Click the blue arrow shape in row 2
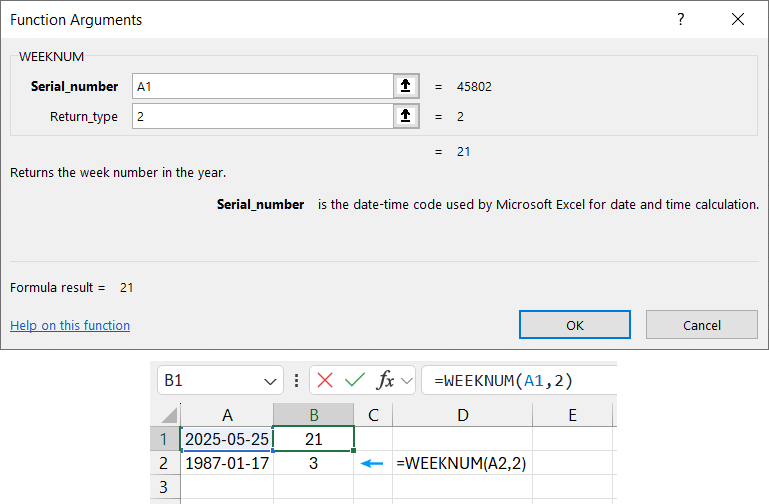Screen dimensions: 769x504 372,464
